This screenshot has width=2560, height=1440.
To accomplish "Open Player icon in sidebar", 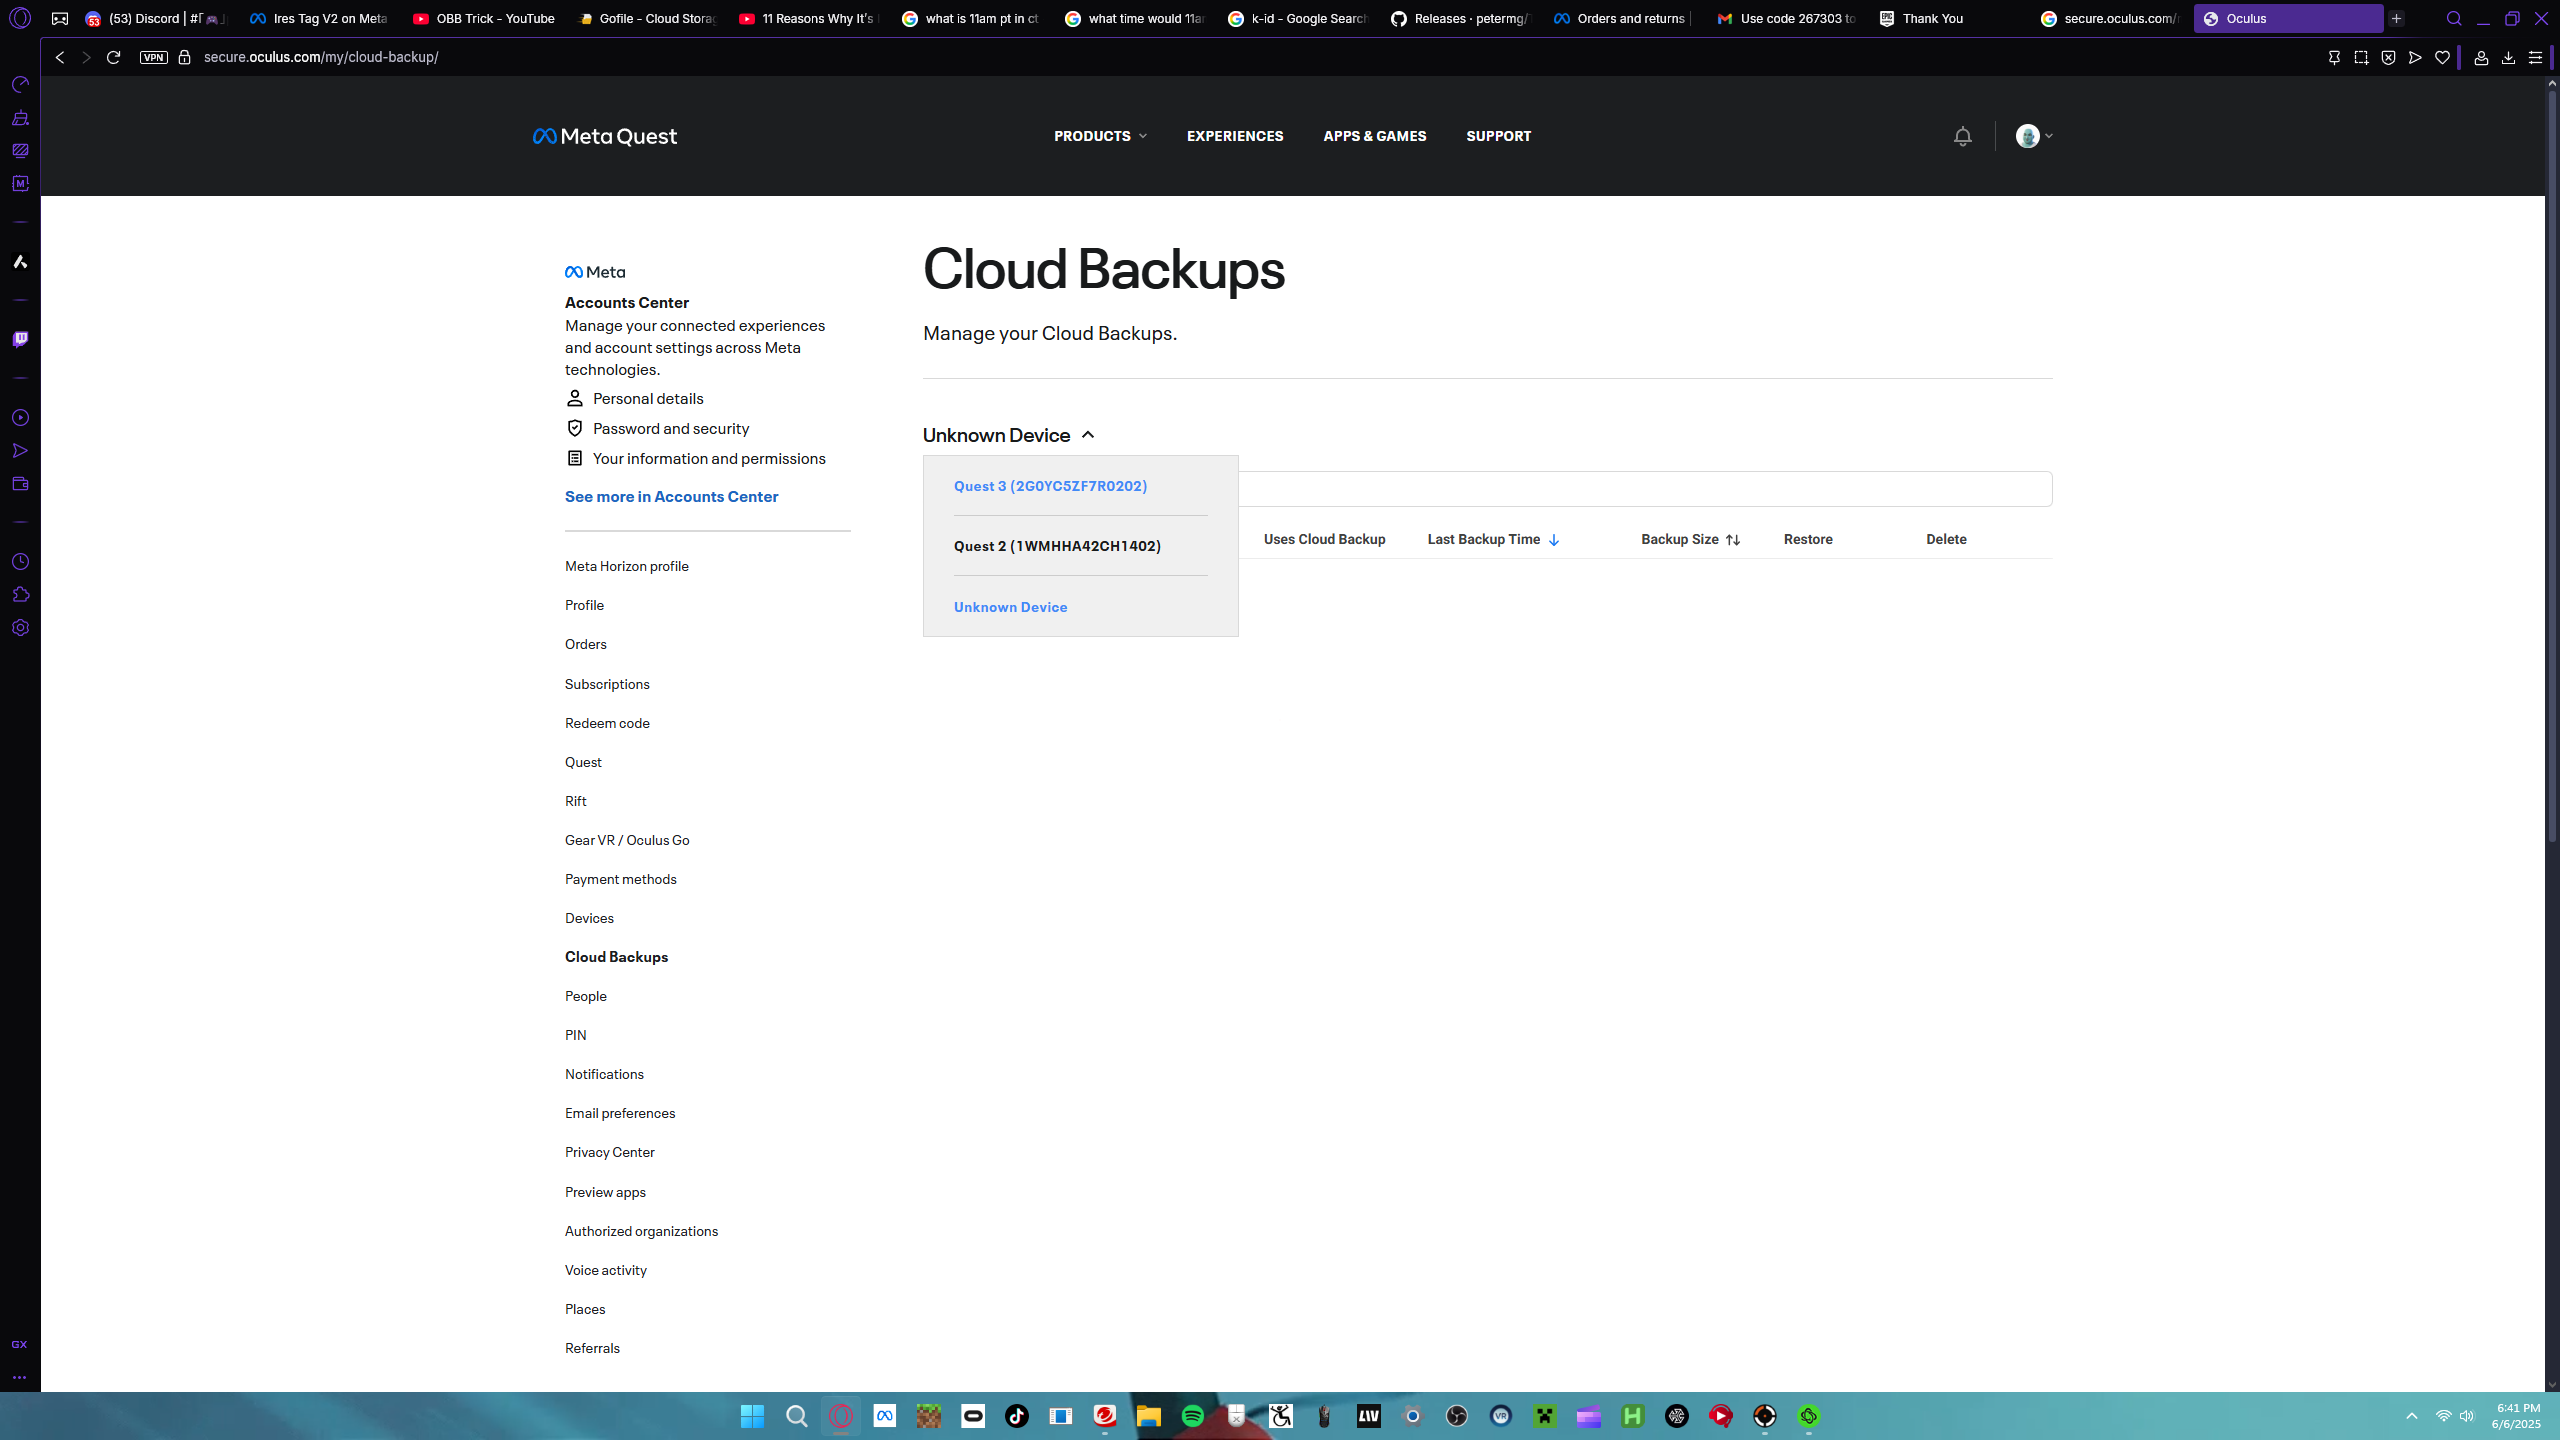I will [20, 418].
